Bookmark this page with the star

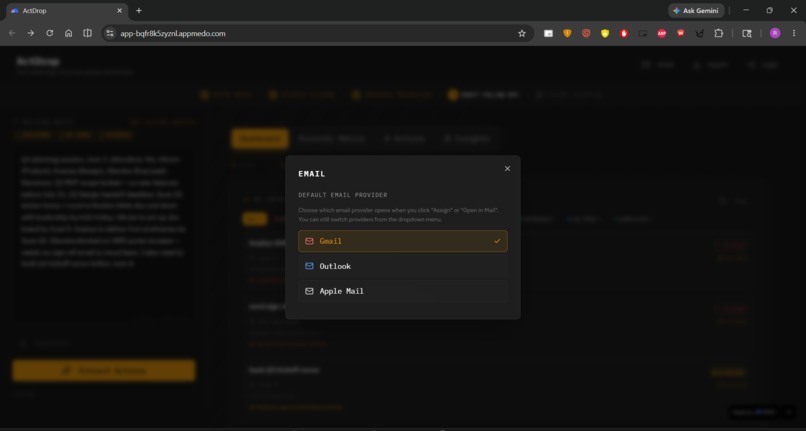click(522, 33)
